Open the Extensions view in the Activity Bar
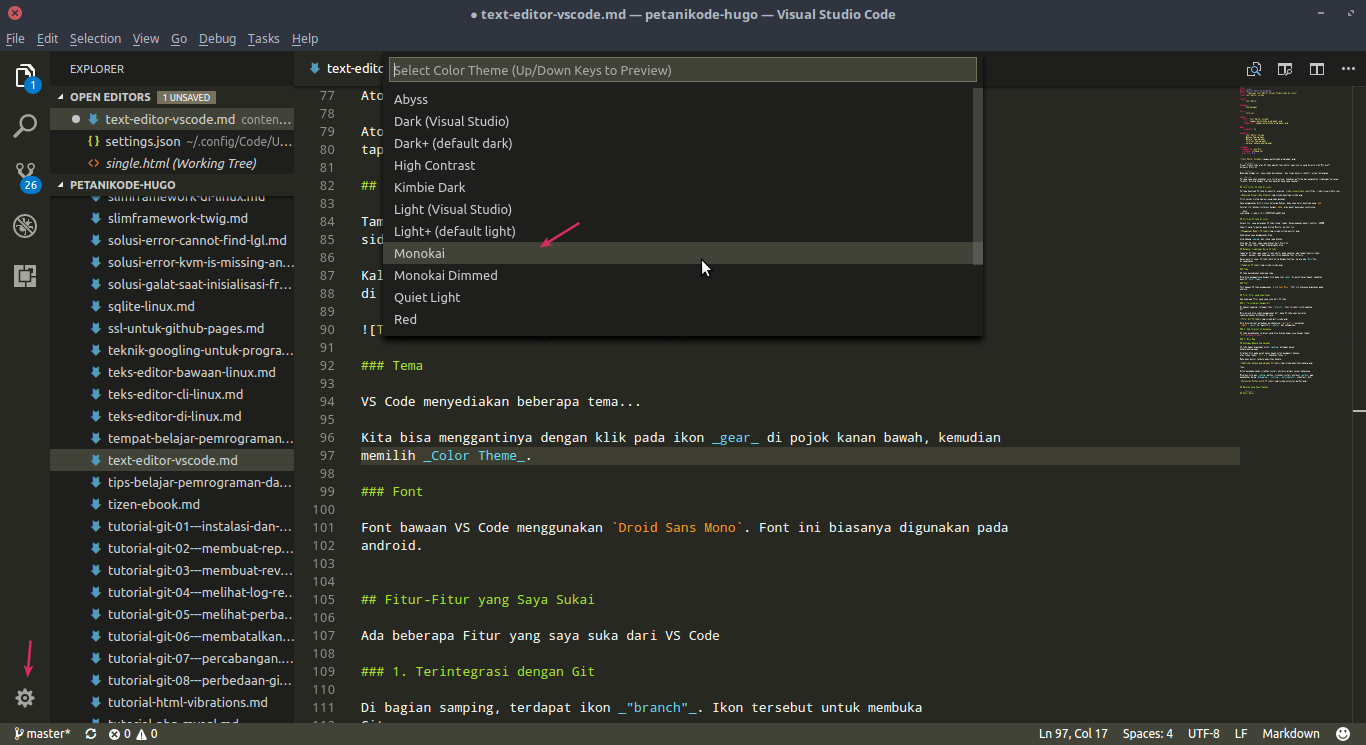This screenshot has height=745, width=1366. [x=24, y=275]
